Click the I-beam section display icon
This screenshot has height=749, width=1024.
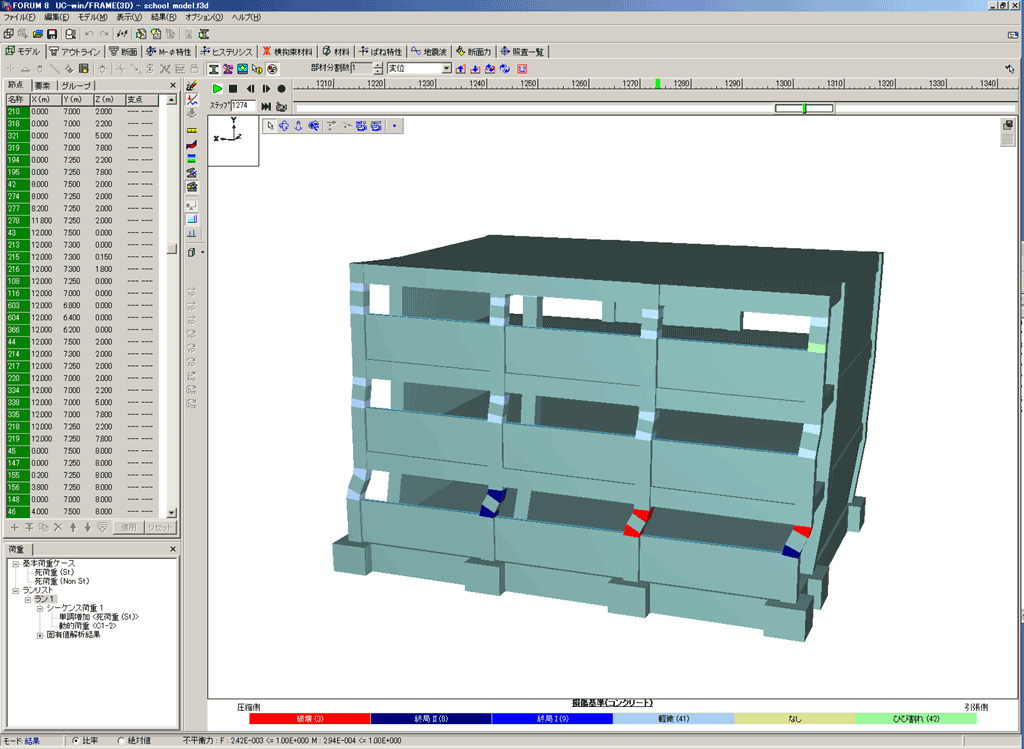(x=213, y=68)
